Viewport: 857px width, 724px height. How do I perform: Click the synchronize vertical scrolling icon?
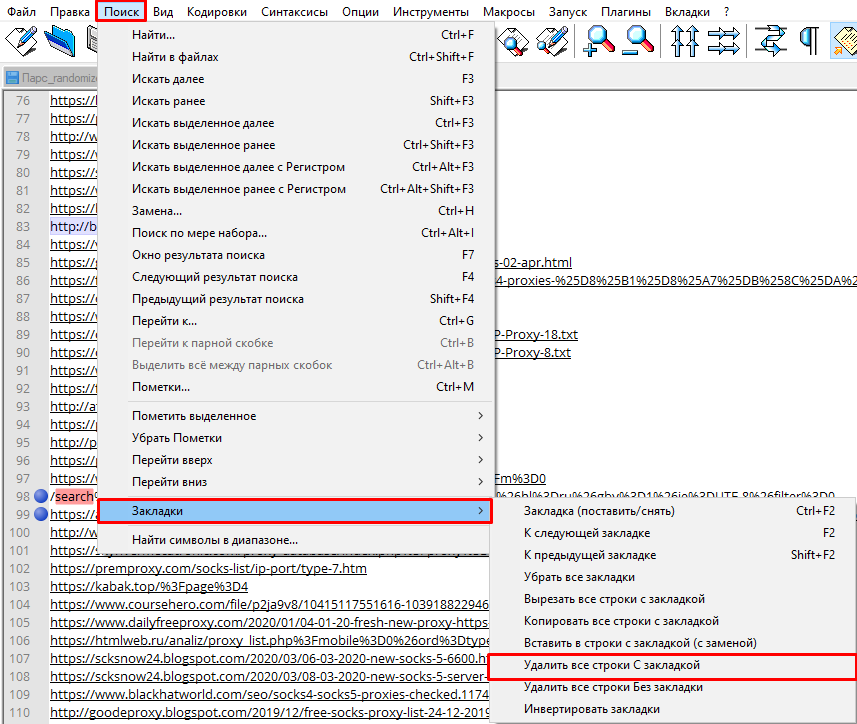point(685,40)
